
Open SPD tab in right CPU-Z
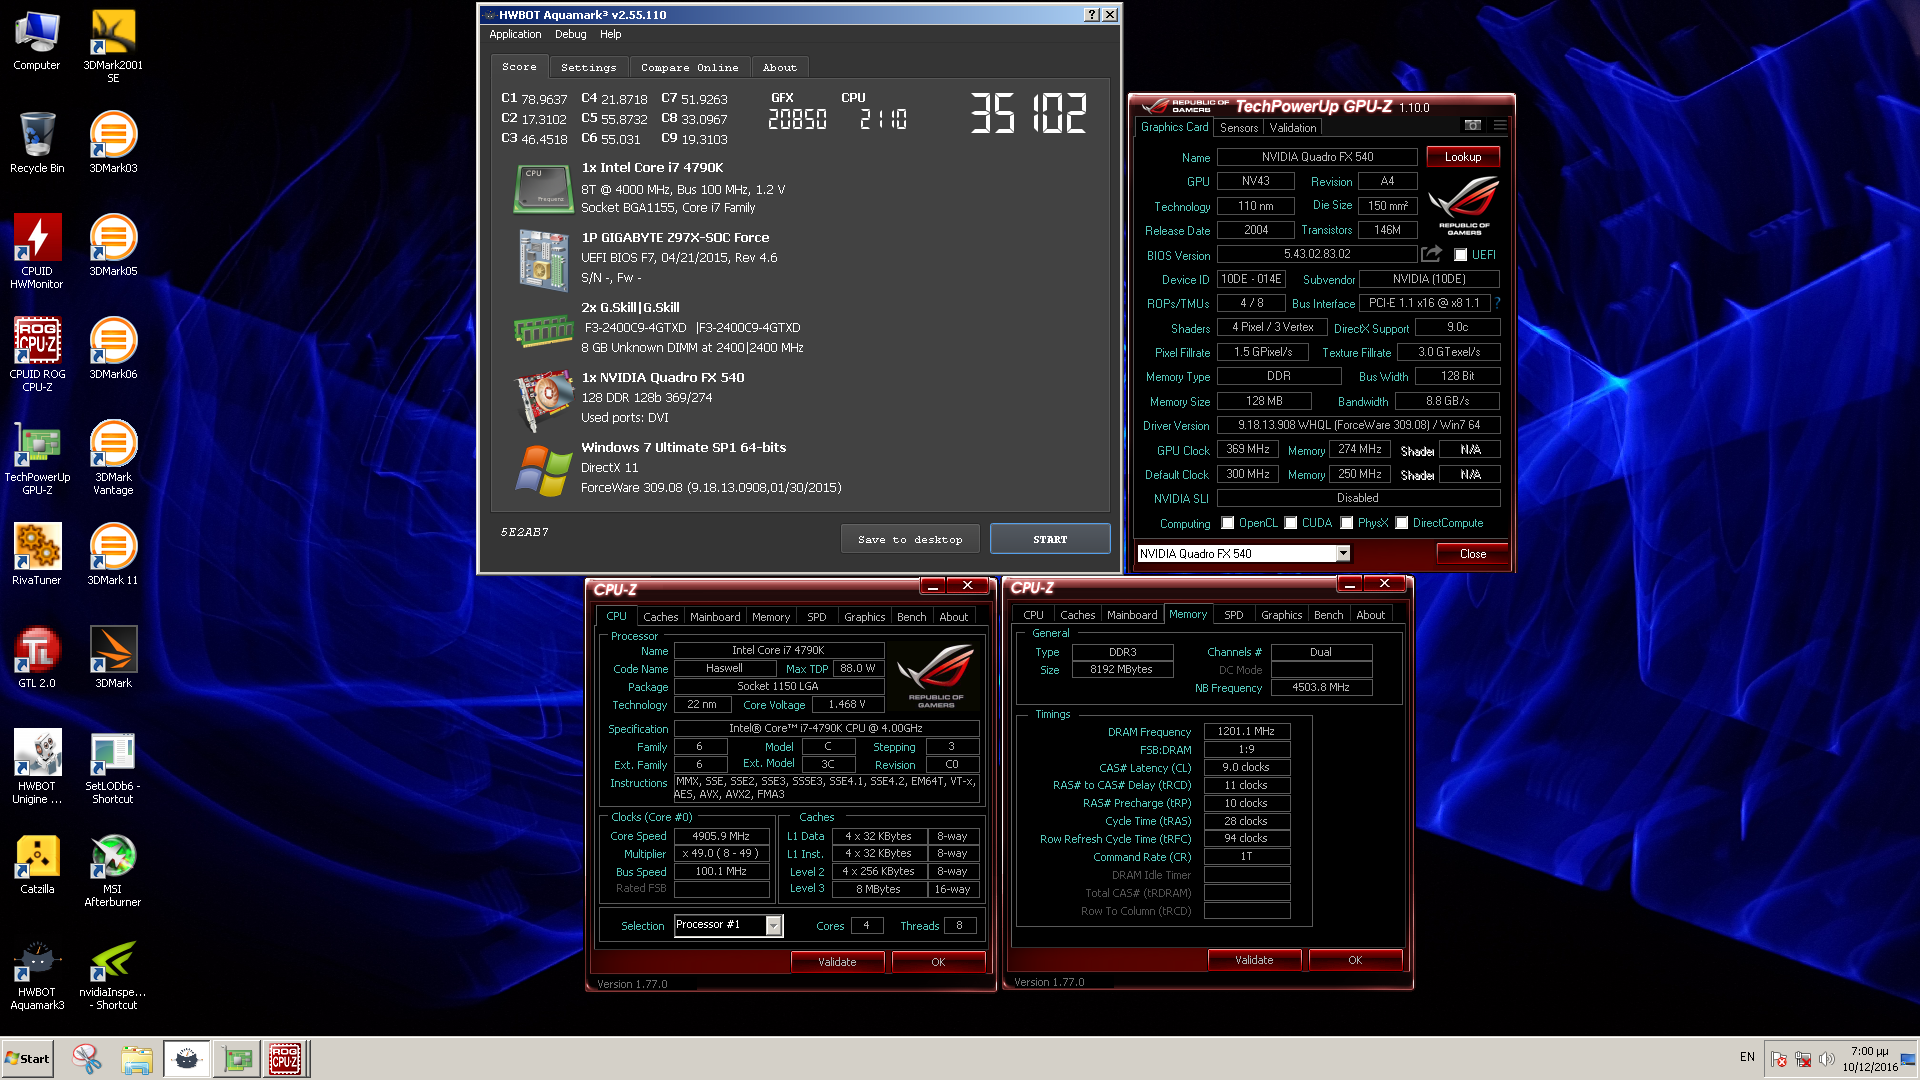1234,615
